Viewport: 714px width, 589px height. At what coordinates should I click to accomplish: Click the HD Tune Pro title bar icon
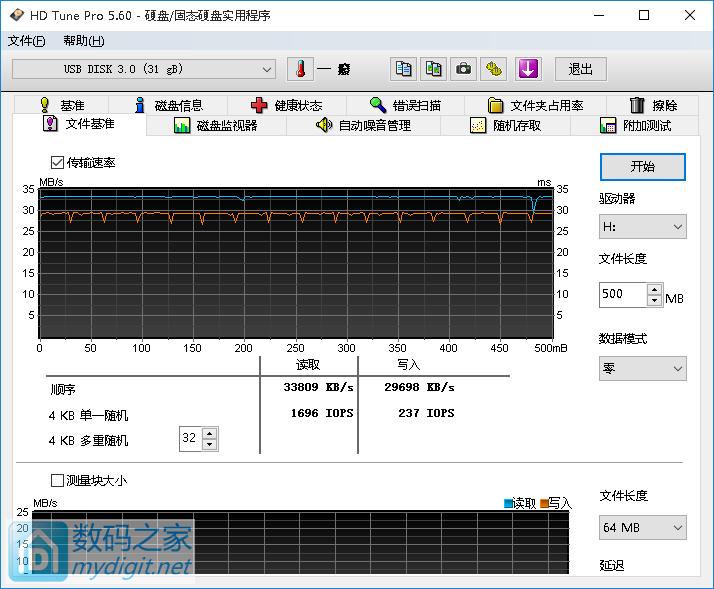coord(16,15)
